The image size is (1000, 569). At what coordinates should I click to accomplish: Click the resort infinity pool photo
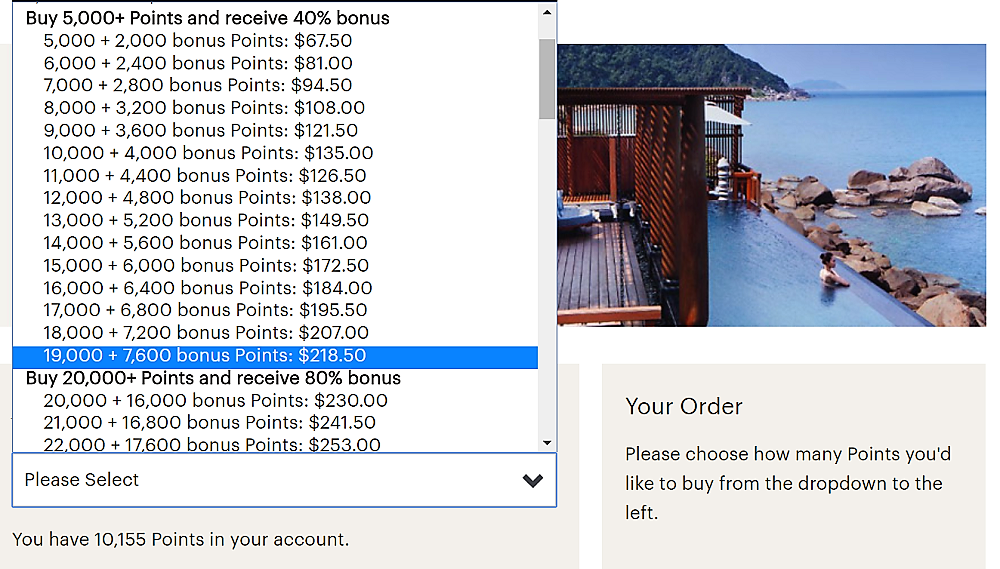(x=772, y=185)
